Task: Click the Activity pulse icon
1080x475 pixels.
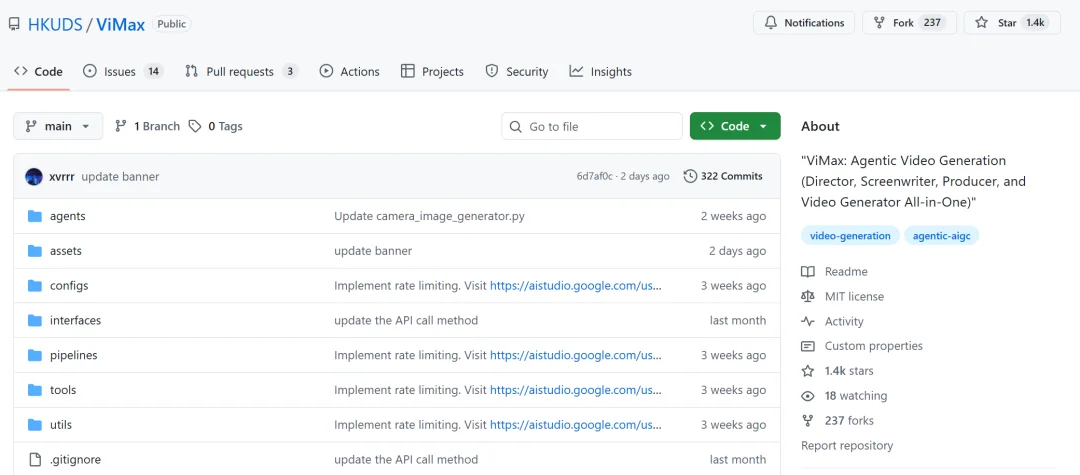Action: coord(808,322)
